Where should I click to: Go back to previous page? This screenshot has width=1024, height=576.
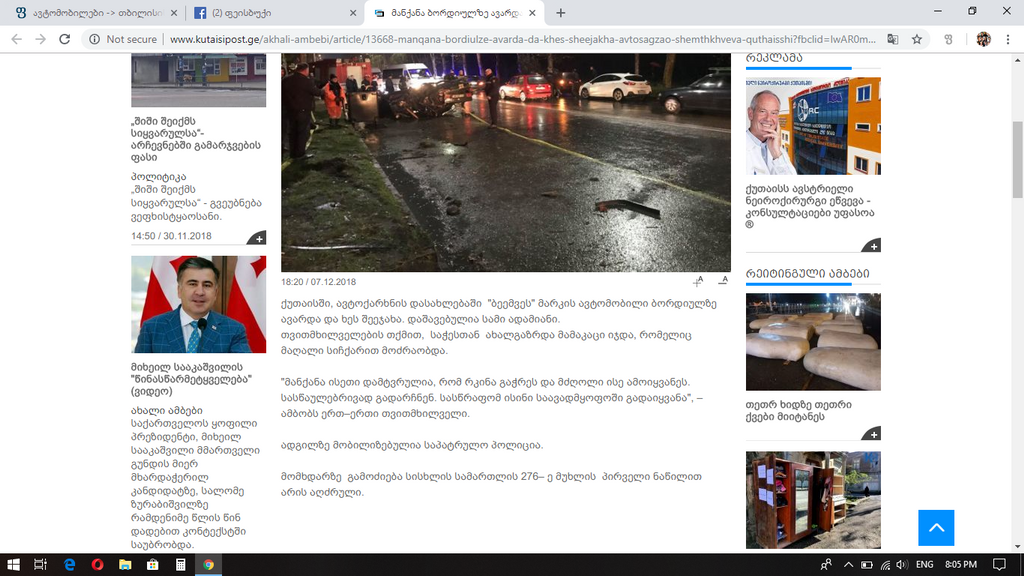pos(16,39)
